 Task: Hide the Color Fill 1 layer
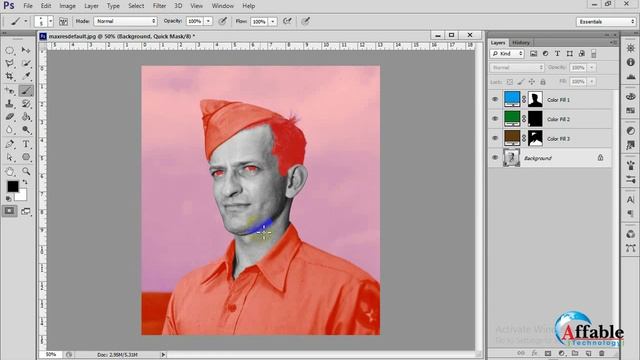pyautogui.click(x=495, y=100)
